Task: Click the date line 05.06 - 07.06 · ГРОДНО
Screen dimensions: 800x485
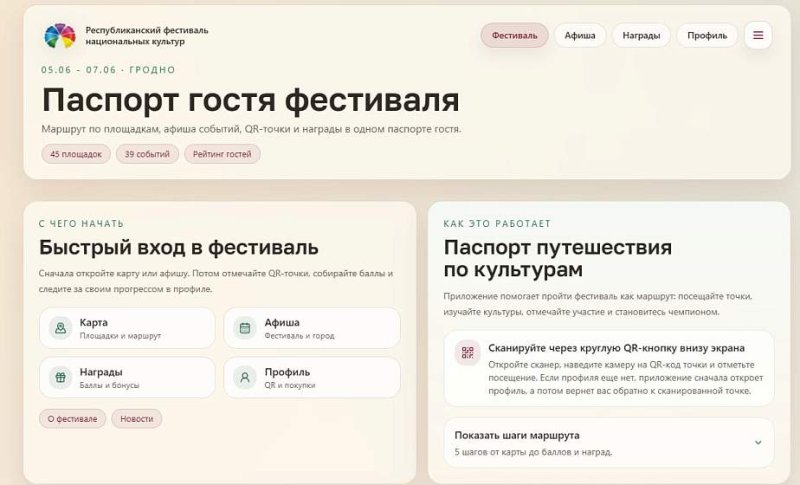Action: point(108,70)
